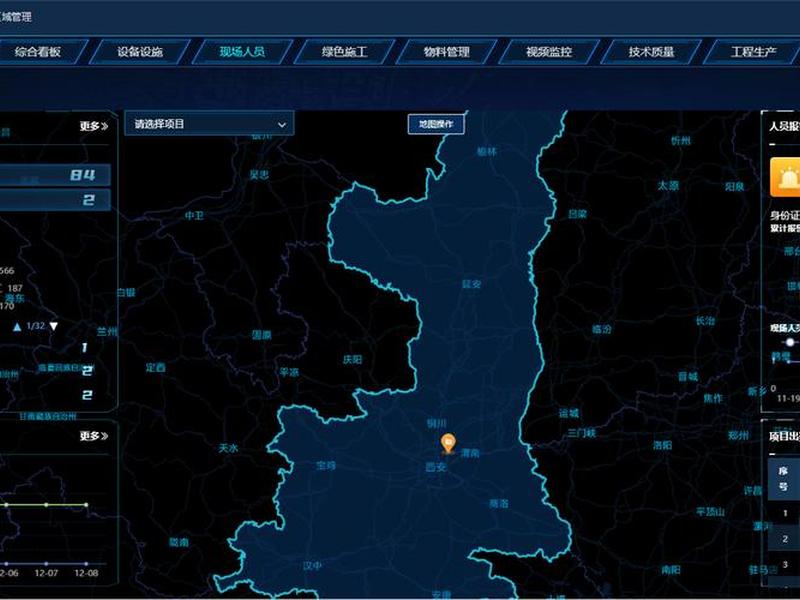This screenshot has width=800, height=600.
Task: Click the 商洛 city label on map
Action: pos(498,504)
